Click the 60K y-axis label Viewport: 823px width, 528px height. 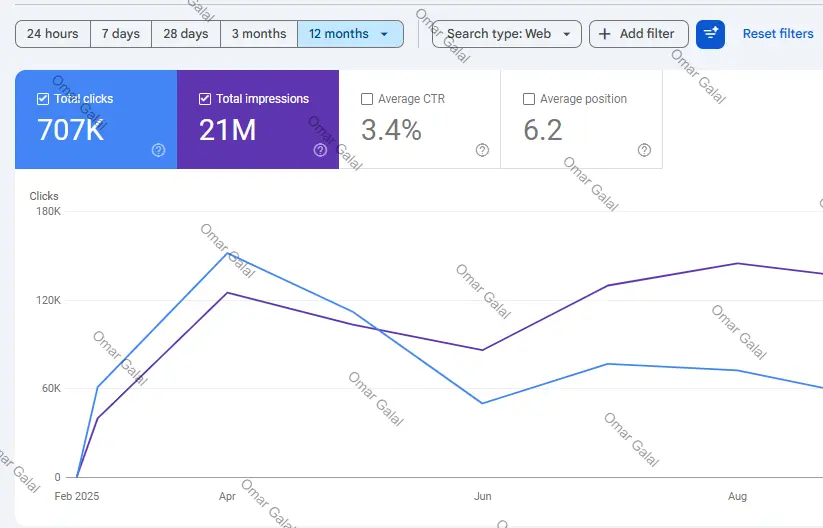[51, 388]
